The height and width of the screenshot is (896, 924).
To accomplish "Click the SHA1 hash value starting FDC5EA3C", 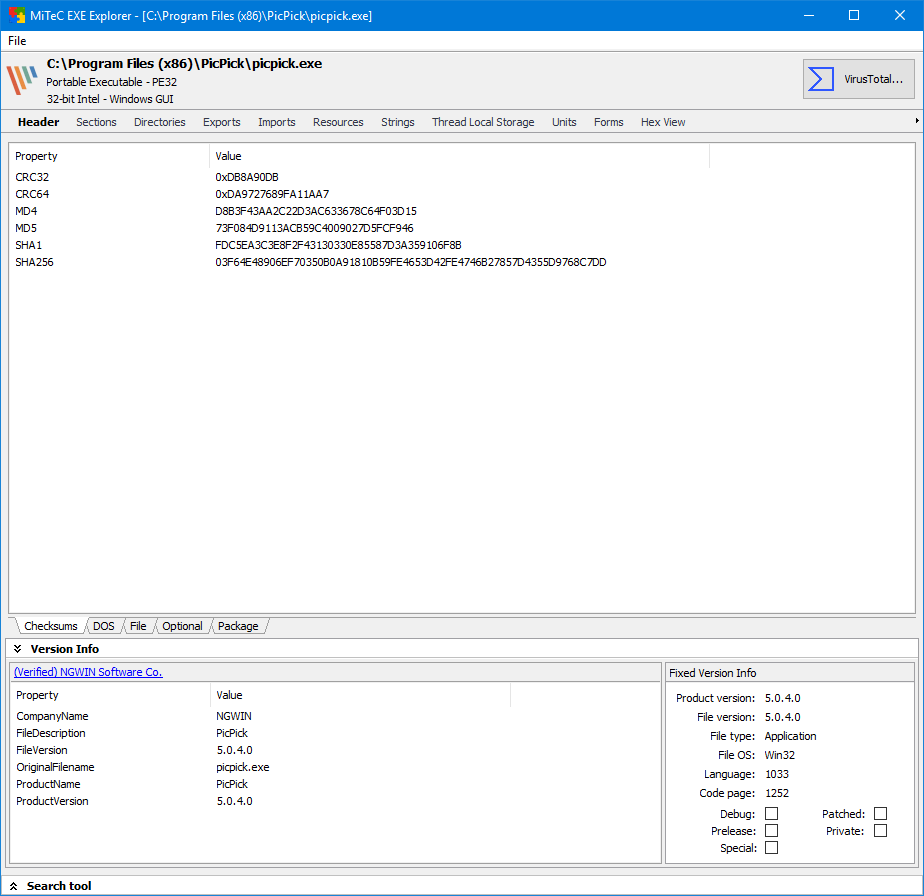I will pyautogui.click(x=338, y=245).
